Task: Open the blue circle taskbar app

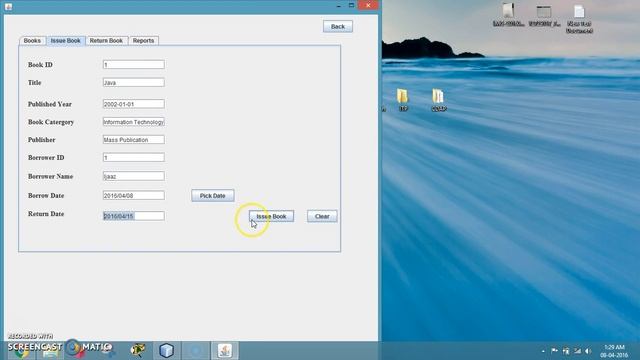Action: [x=196, y=350]
